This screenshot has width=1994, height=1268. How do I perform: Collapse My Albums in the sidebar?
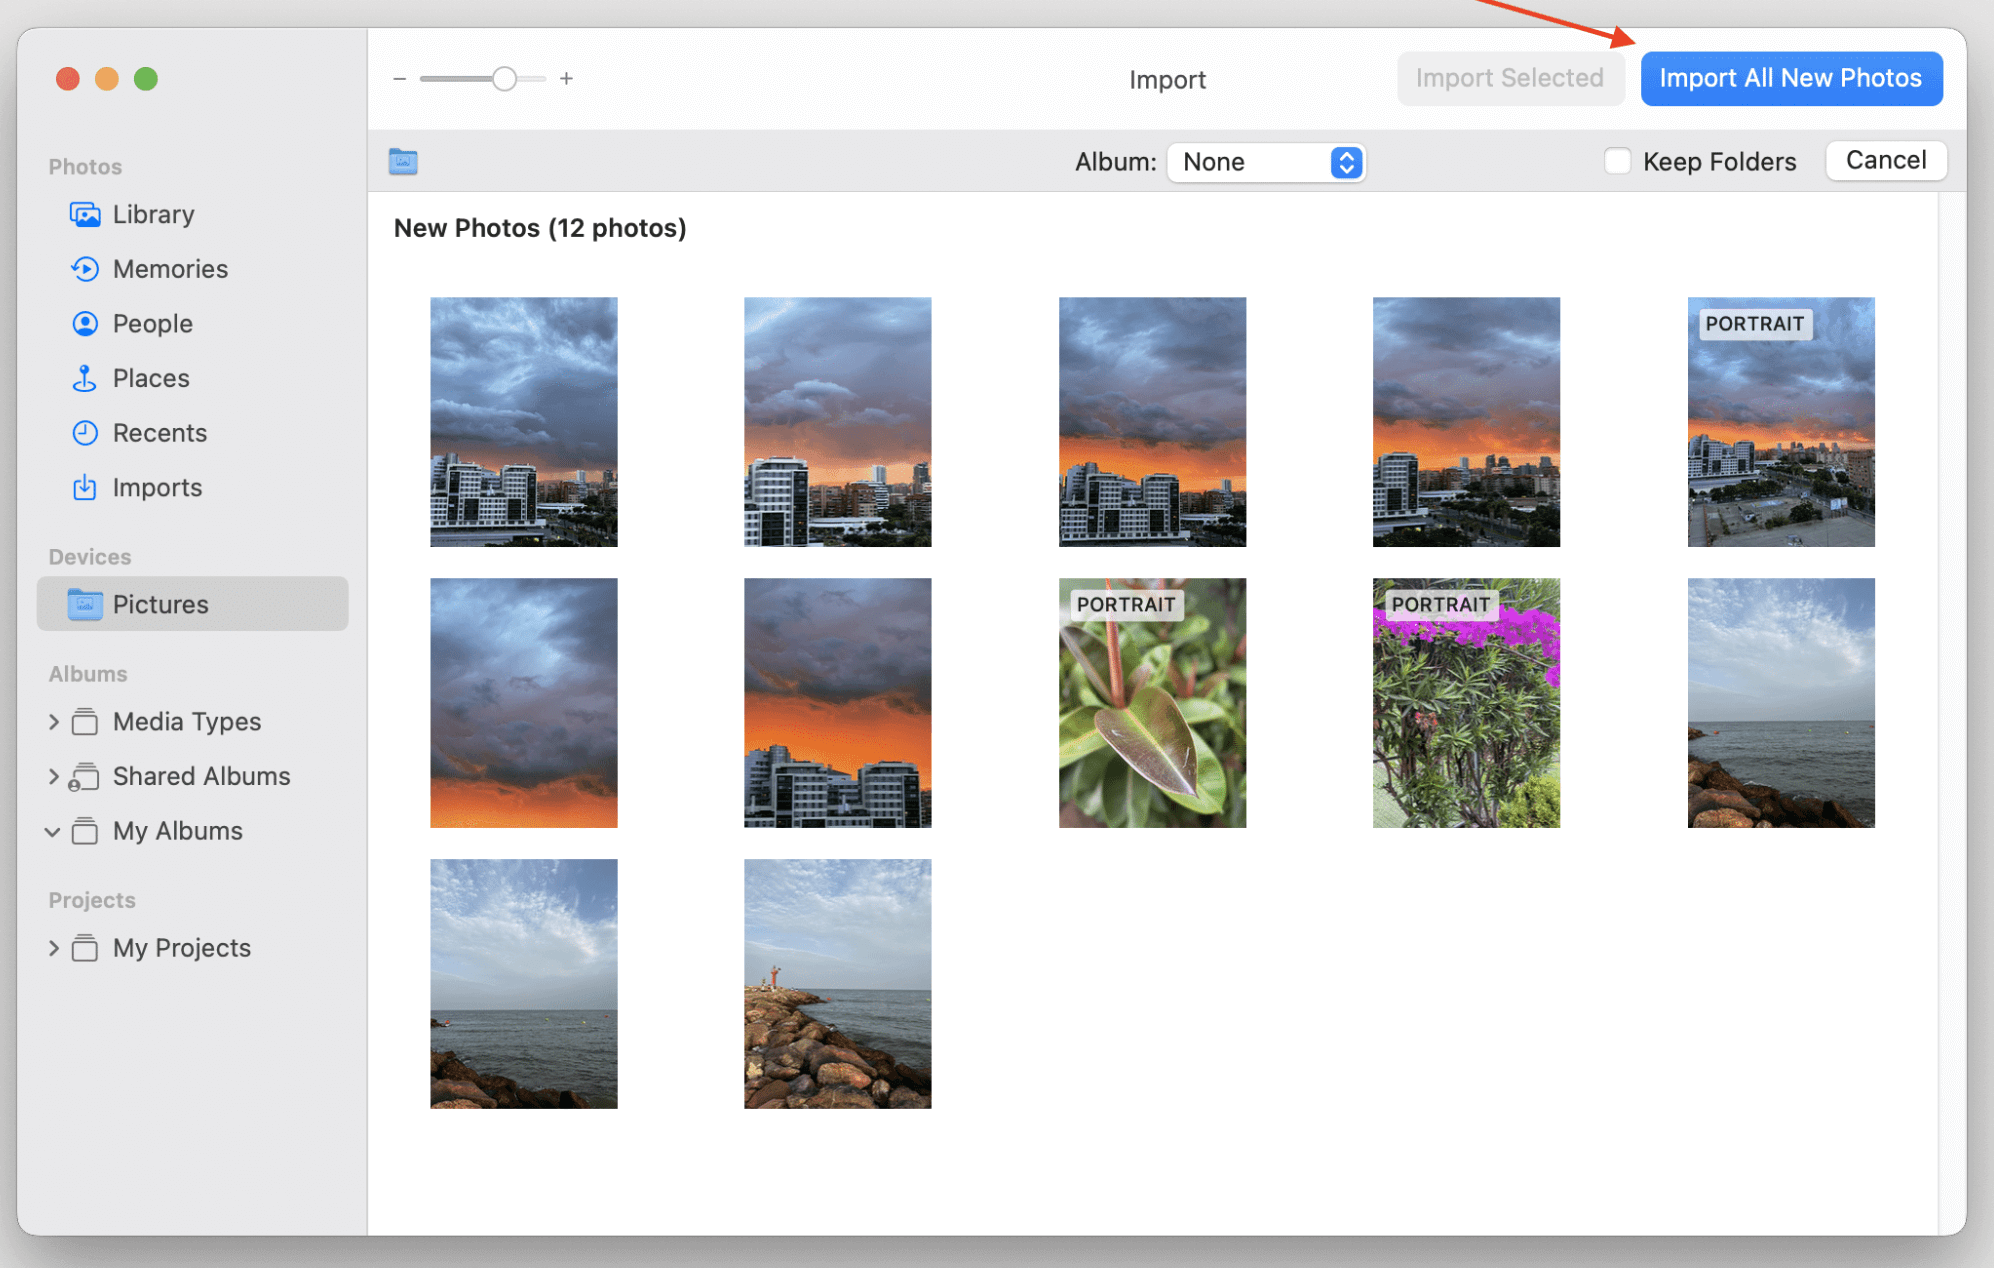pos(52,831)
